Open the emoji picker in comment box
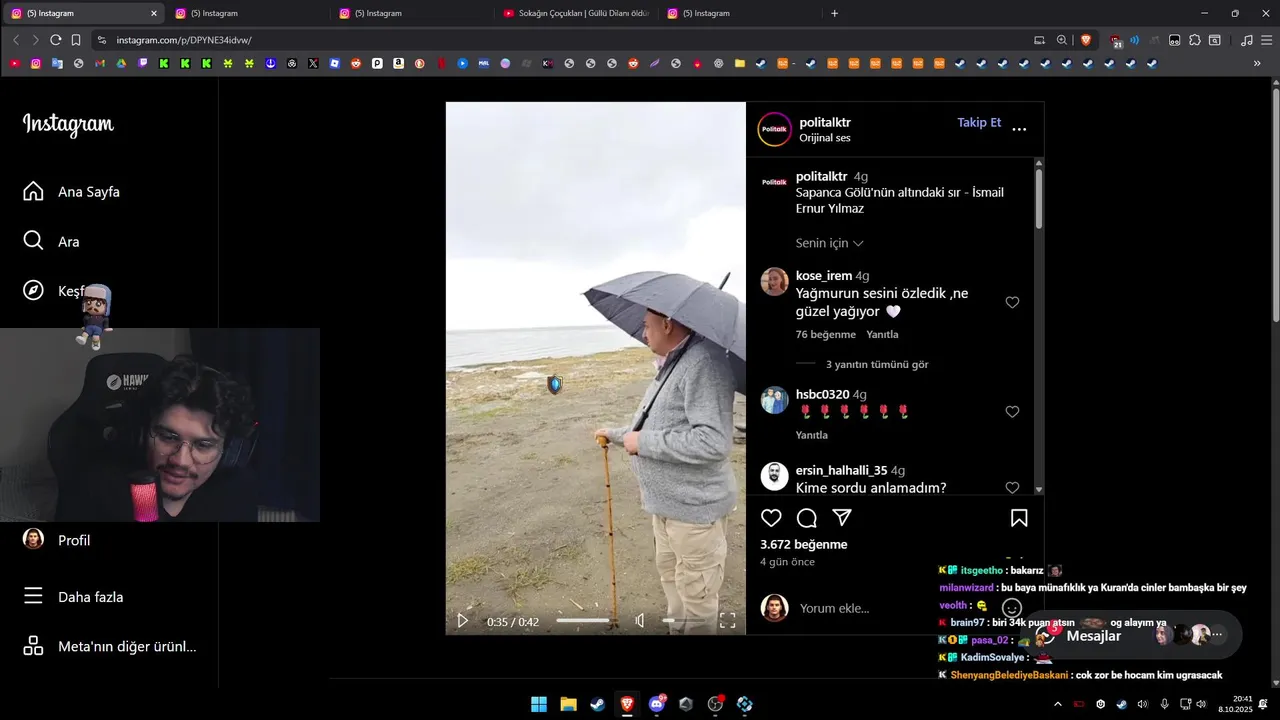The height and width of the screenshot is (720, 1280). tap(1011, 608)
